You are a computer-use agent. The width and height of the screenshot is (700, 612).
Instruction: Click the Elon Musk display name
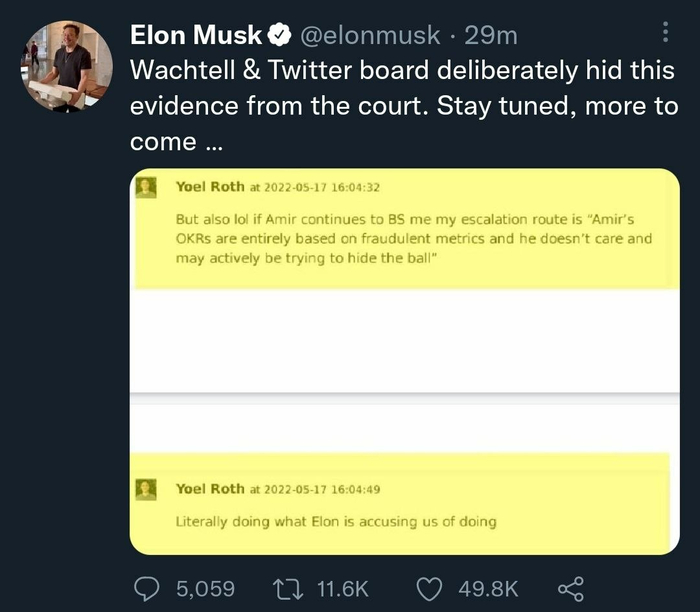196,35
